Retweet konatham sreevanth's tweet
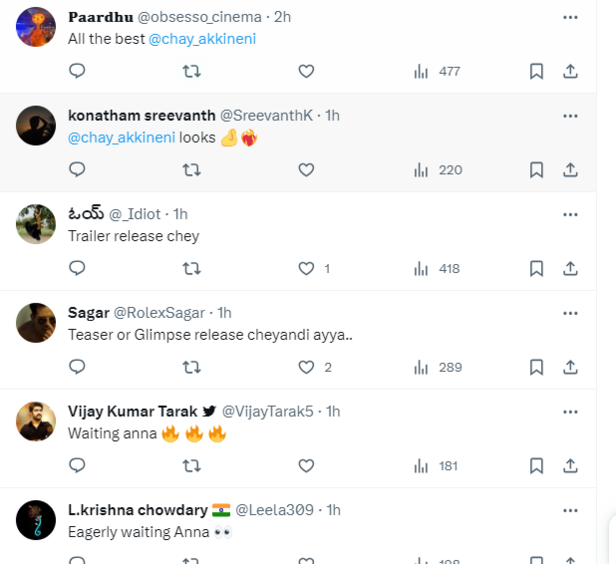Screen dimensions: 616x564 click(x=191, y=170)
